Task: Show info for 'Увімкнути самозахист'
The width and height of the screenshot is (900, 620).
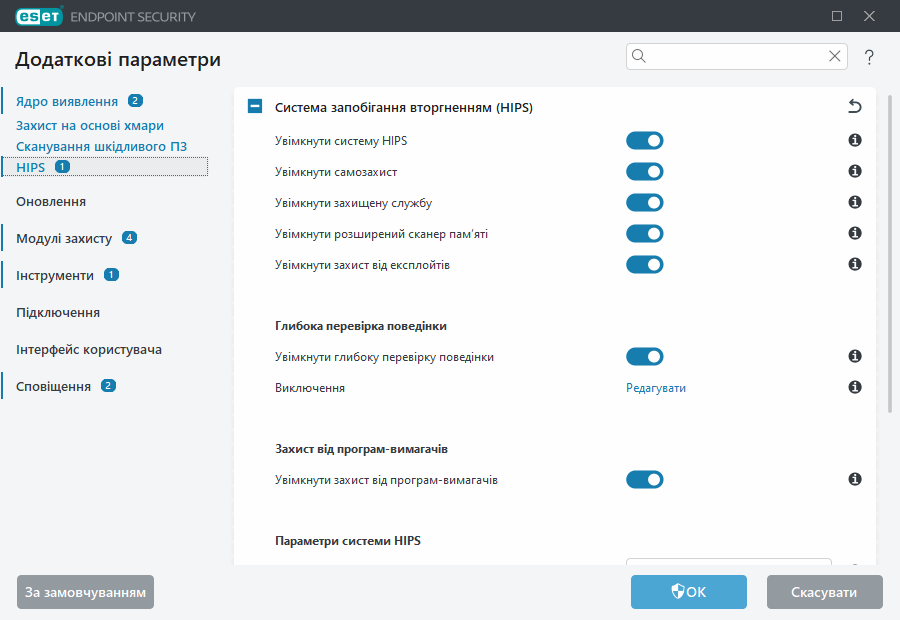Action: [855, 172]
